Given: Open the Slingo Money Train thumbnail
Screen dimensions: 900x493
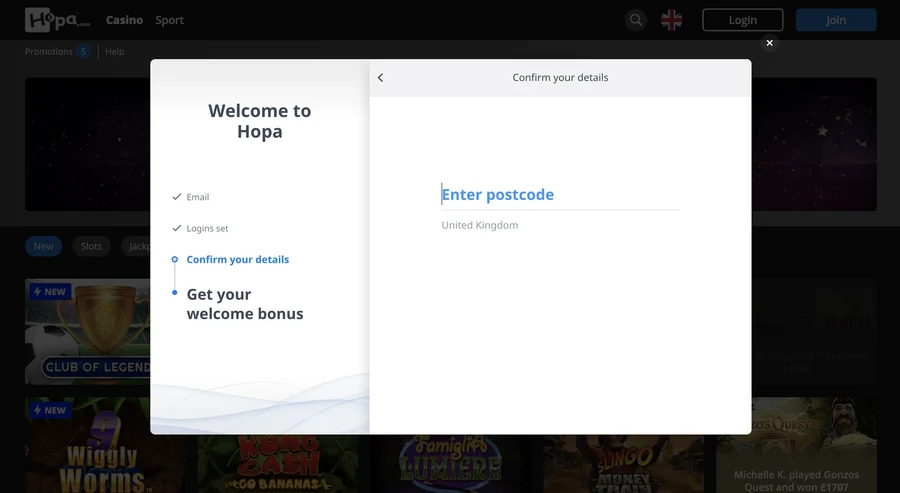Looking at the screenshot, I should coord(623,464).
